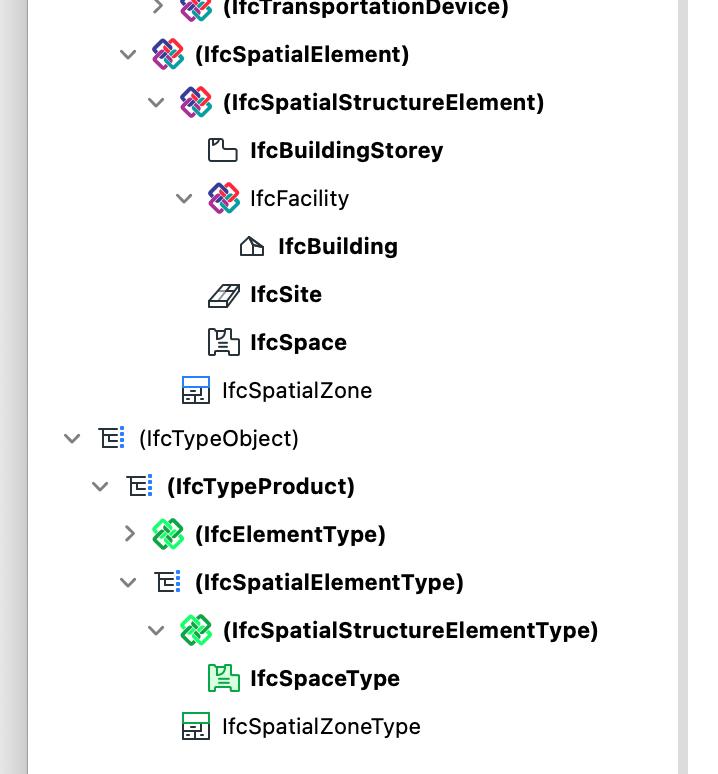Image resolution: width=718 pixels, height=774 pixels.
Task: Click the IfcTypeObject hierarchy icon
Action: coord(112,438)
